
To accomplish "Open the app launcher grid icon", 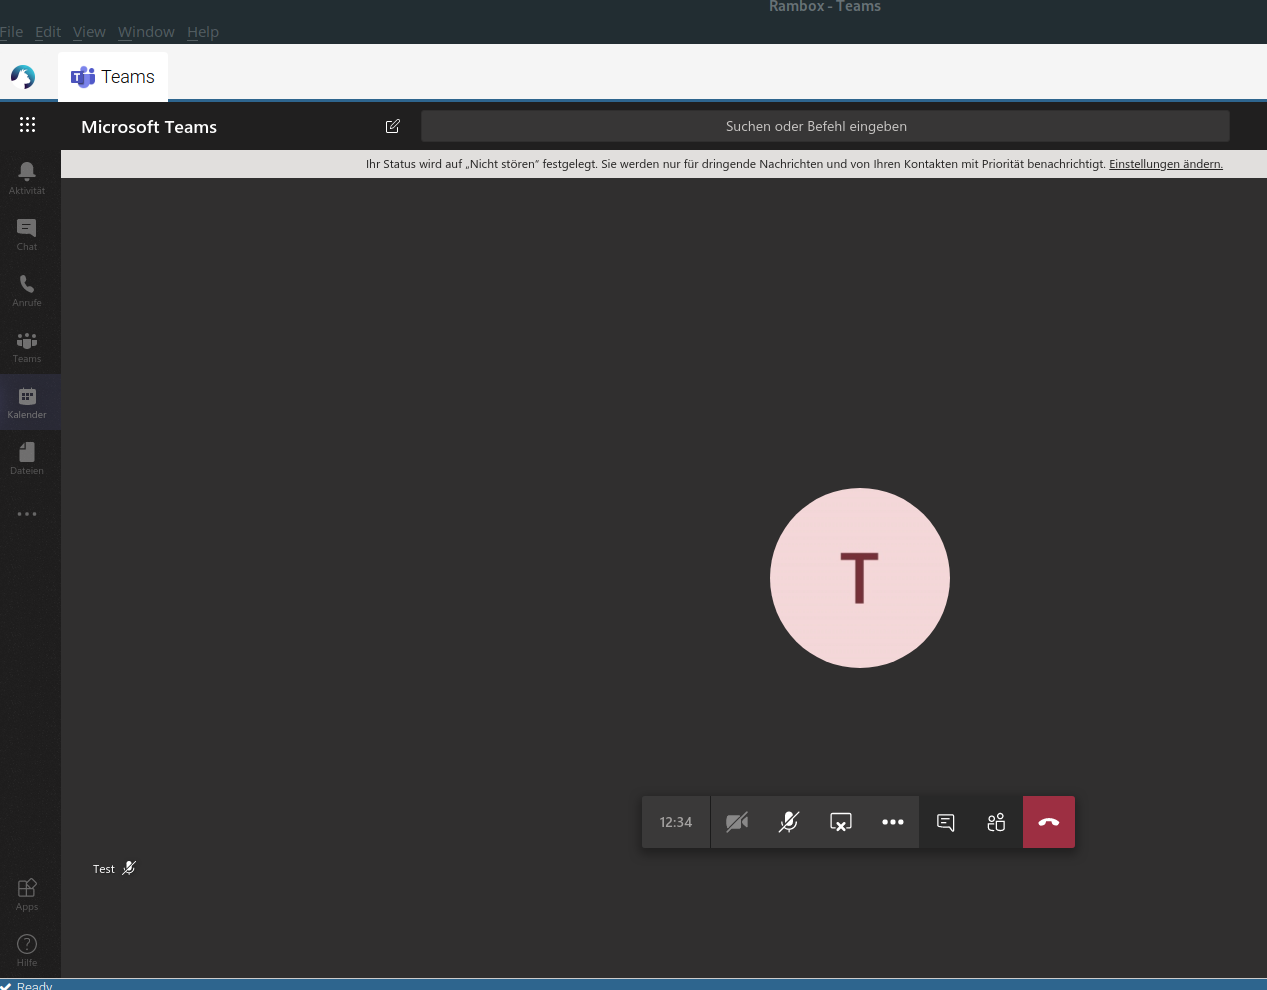I will (27, 125).
